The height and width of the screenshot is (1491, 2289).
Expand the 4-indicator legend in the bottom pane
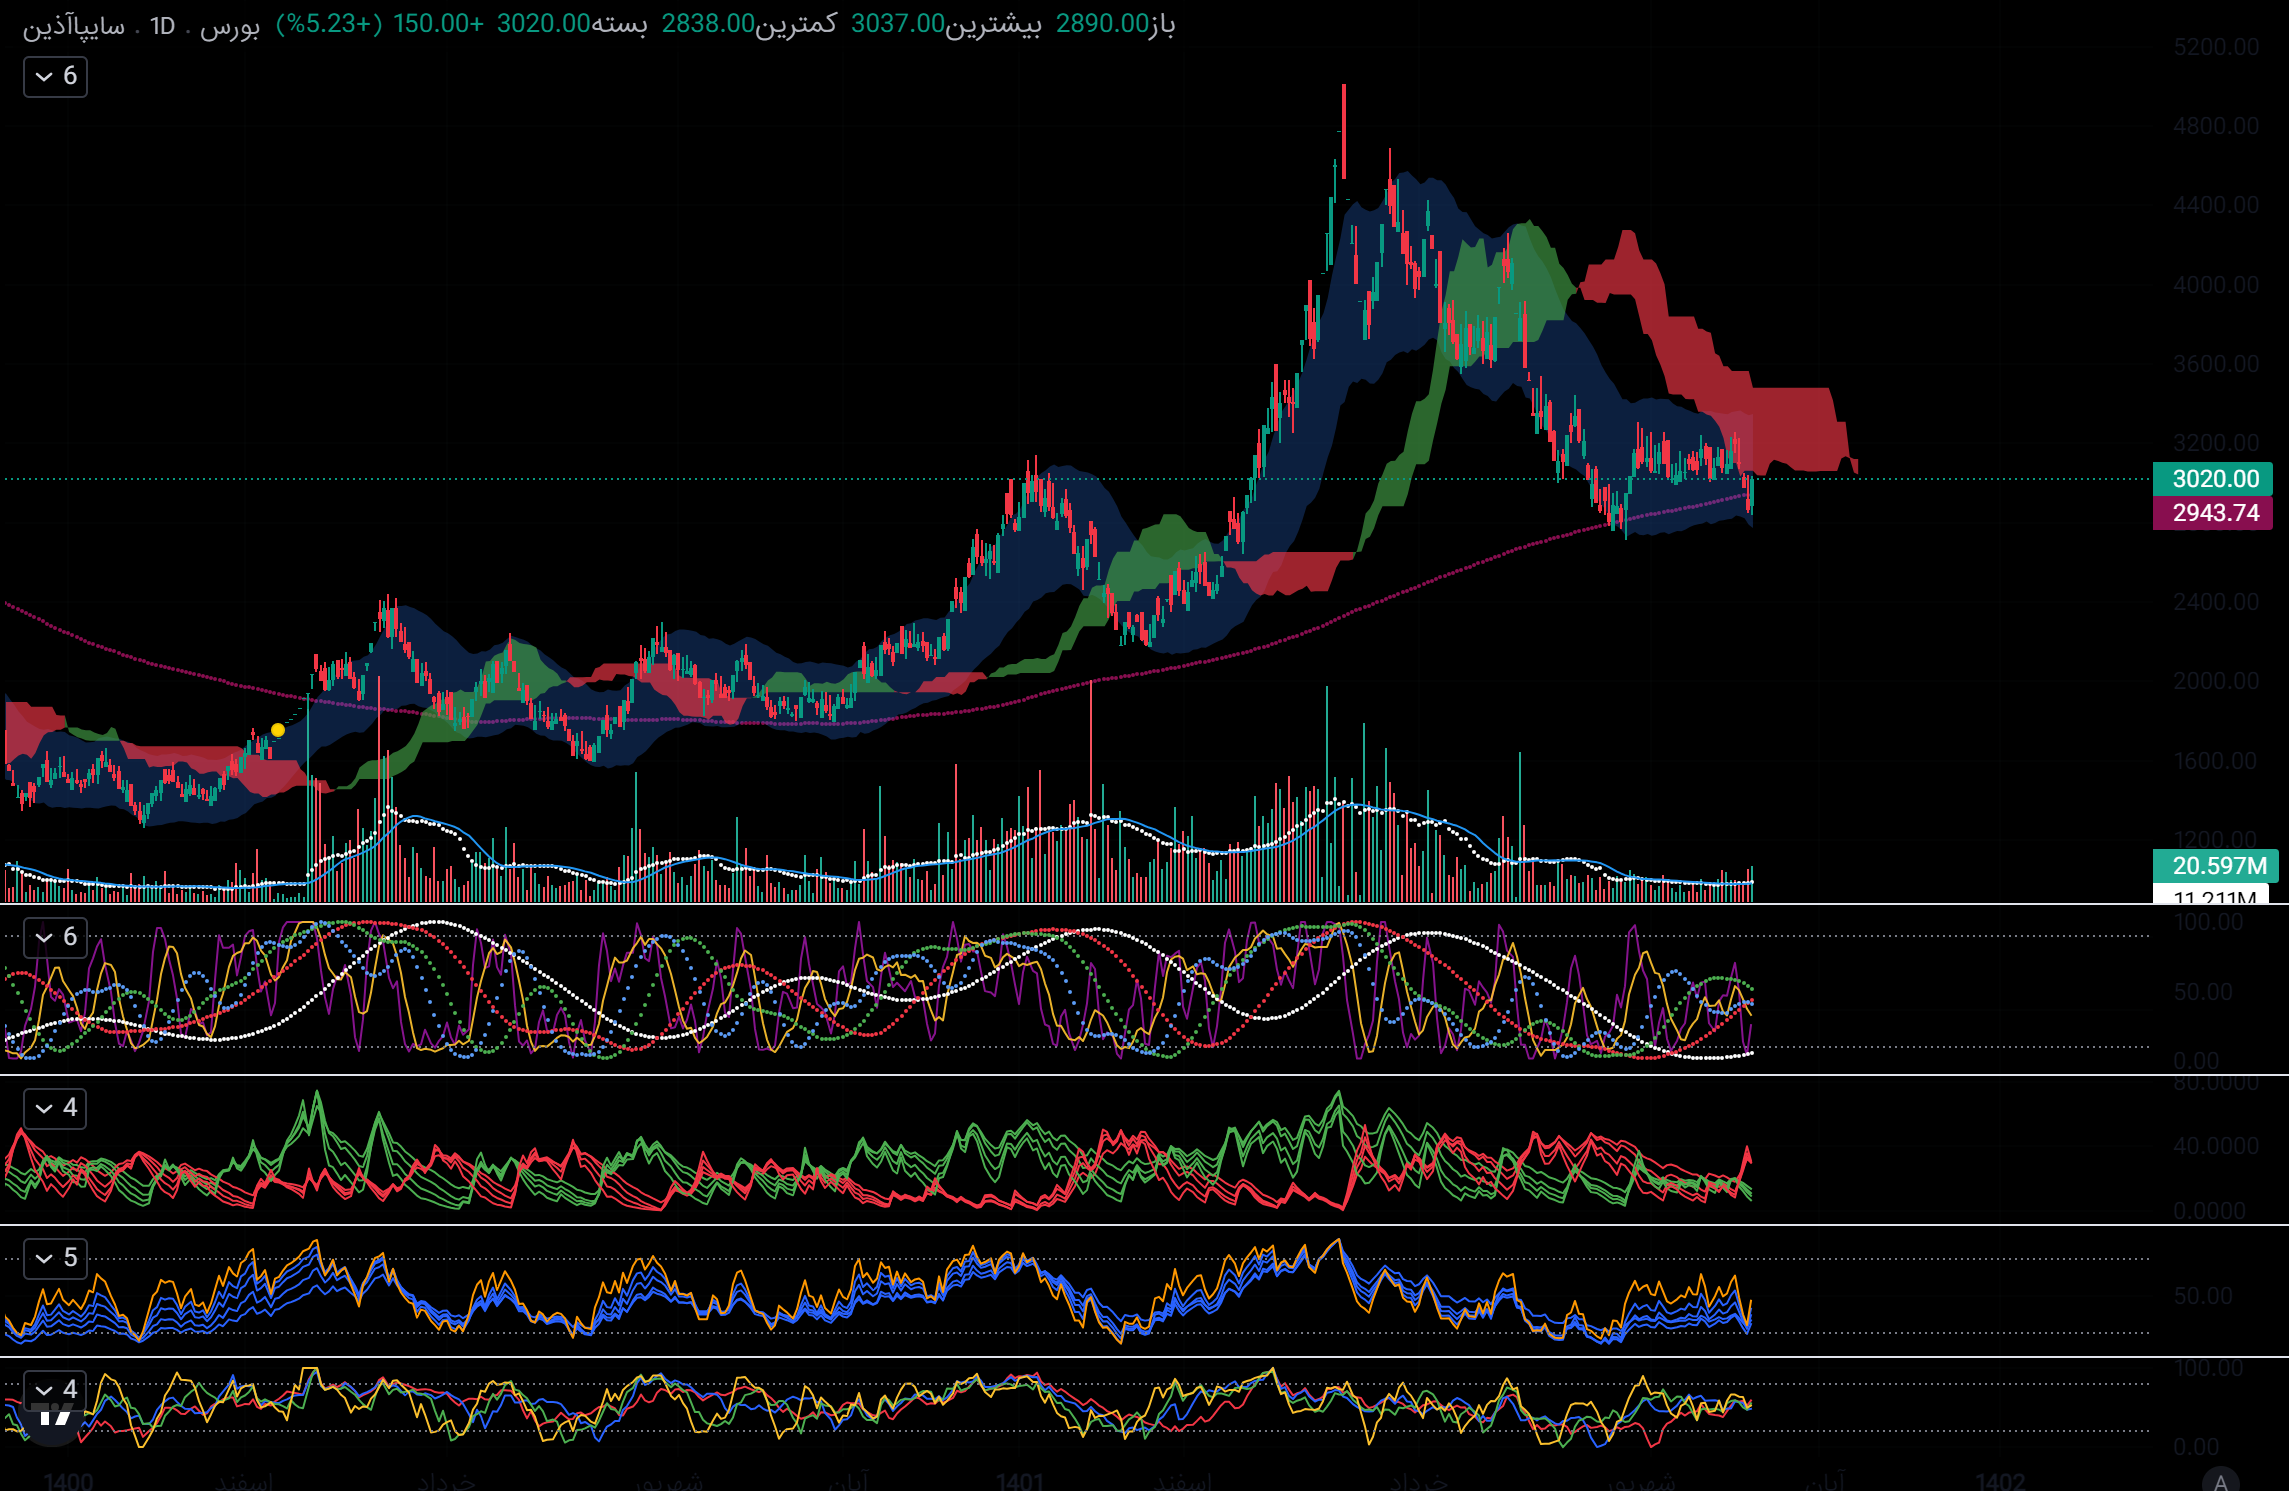pos(56,1389)
